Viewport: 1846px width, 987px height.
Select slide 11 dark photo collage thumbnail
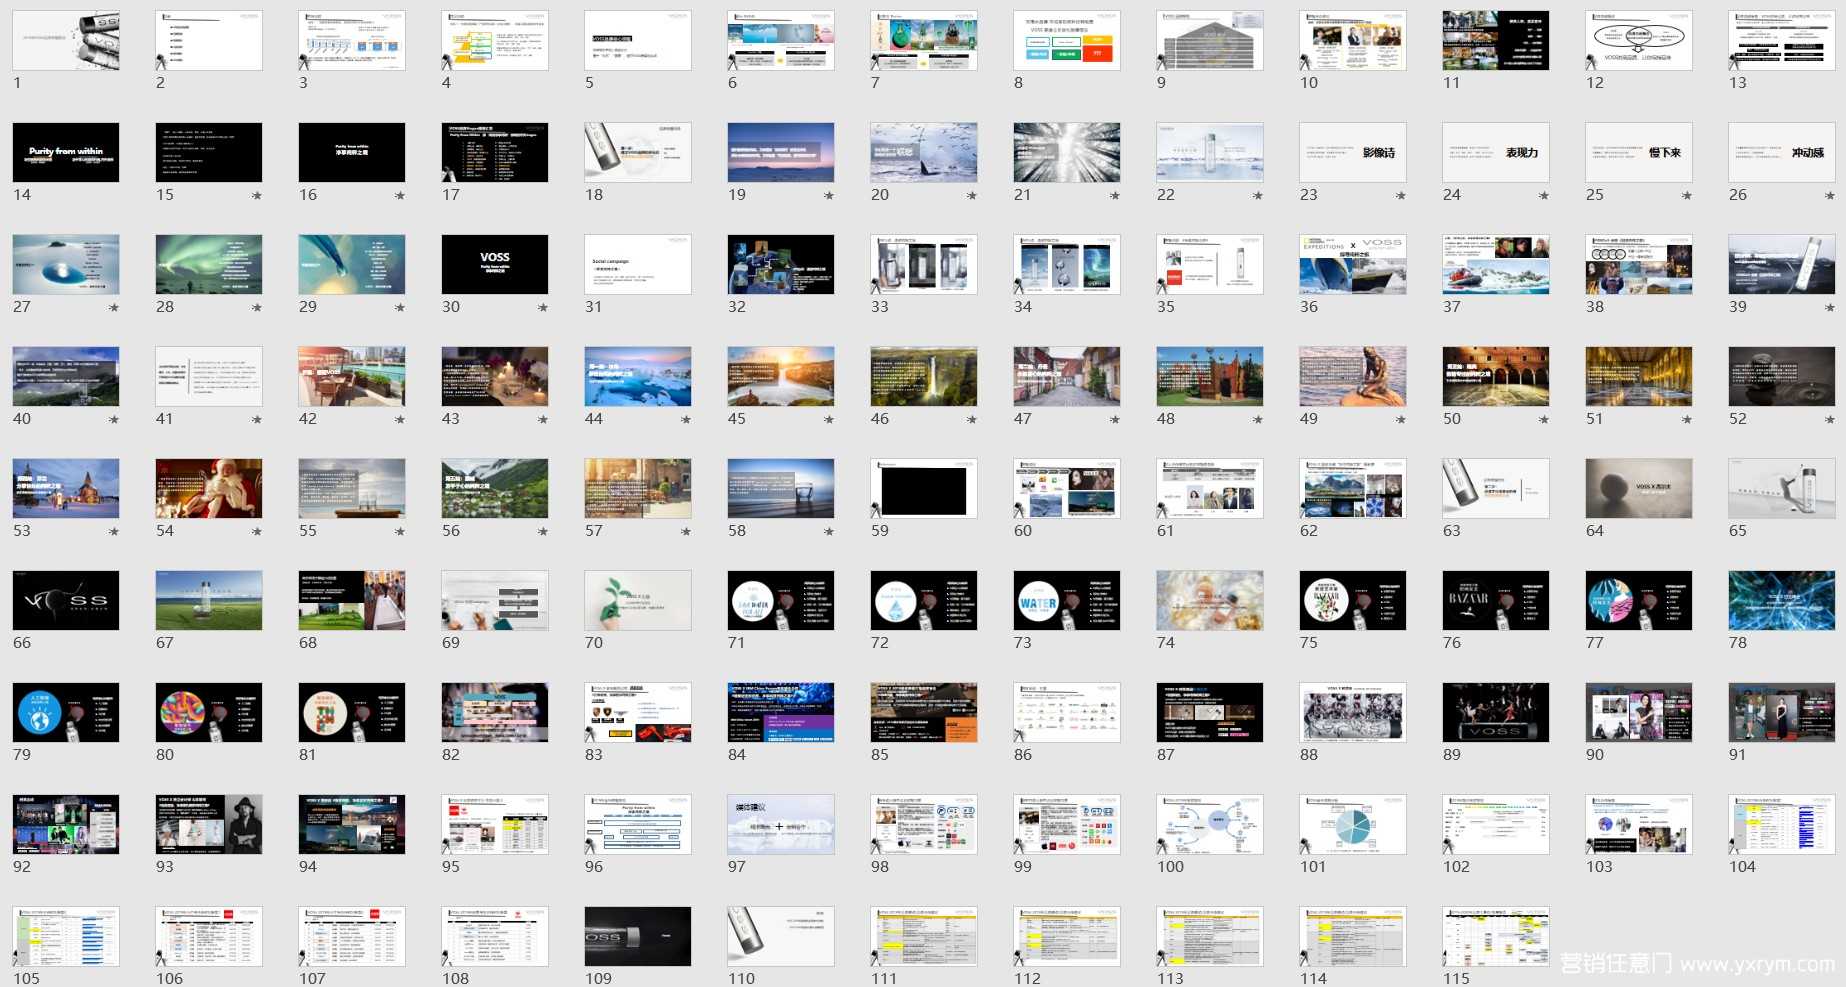(1496, 40)
